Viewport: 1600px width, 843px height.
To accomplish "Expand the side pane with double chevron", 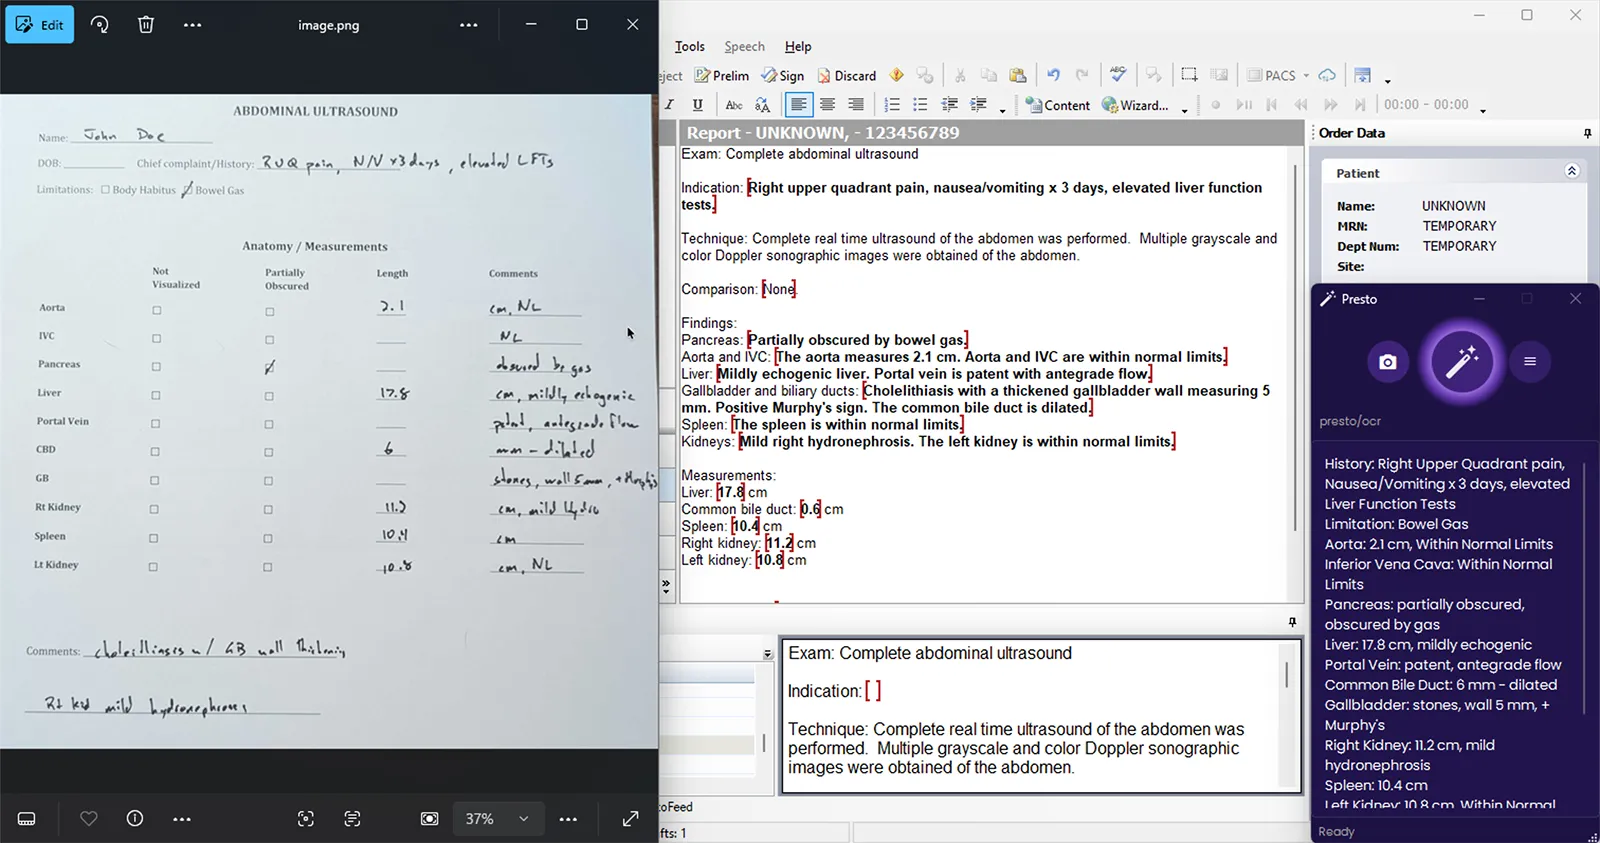I will (667, 587).
